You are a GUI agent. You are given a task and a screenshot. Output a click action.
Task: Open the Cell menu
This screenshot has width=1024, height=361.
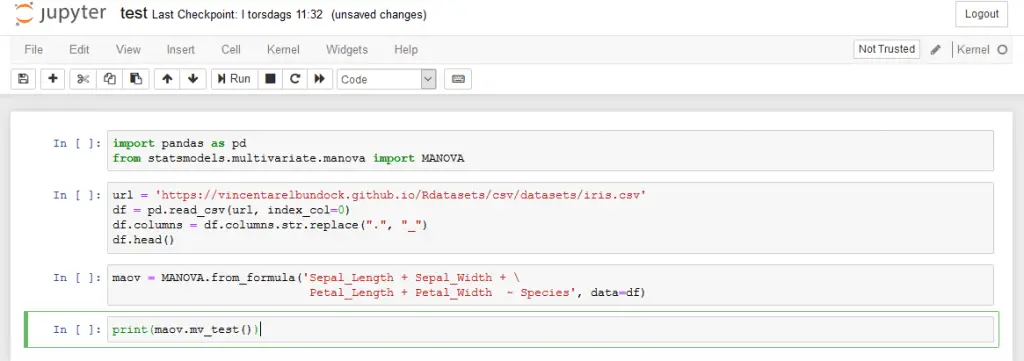point(231,50)
